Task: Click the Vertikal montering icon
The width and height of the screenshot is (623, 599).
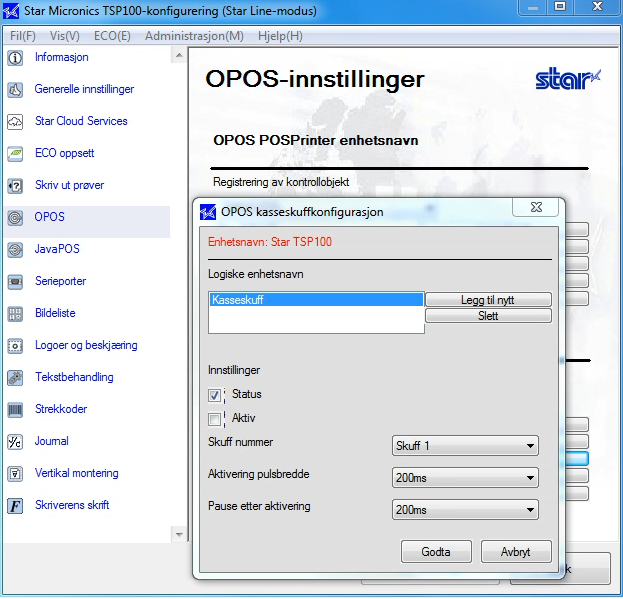Action: click(15, 474)
